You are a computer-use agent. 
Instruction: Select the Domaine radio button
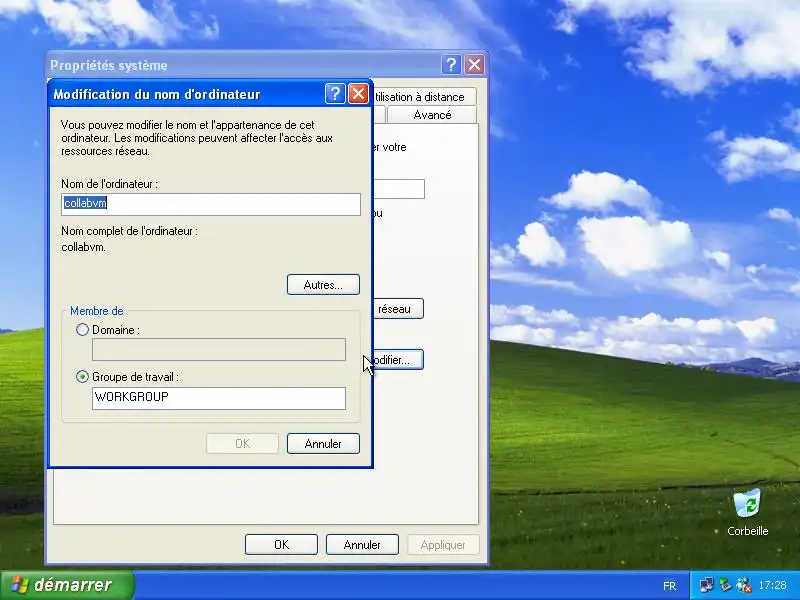pos(82,330)
